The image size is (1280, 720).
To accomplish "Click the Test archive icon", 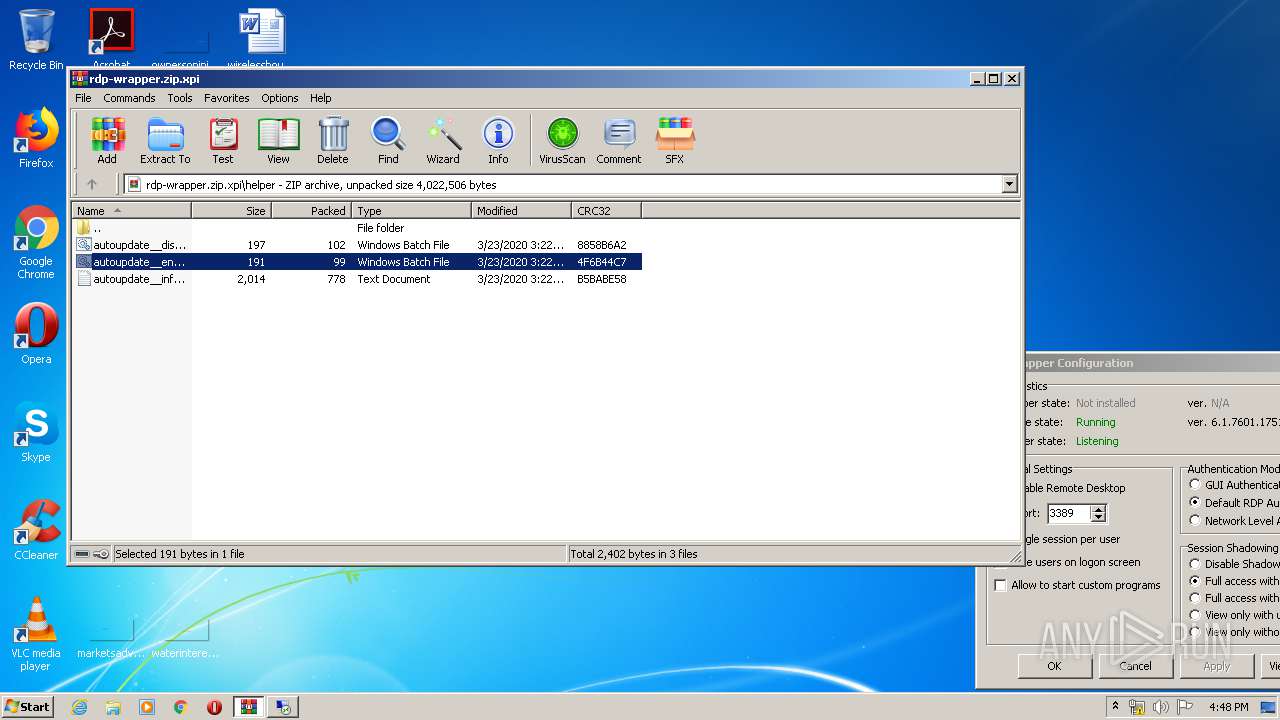I will tap(223, 140).
